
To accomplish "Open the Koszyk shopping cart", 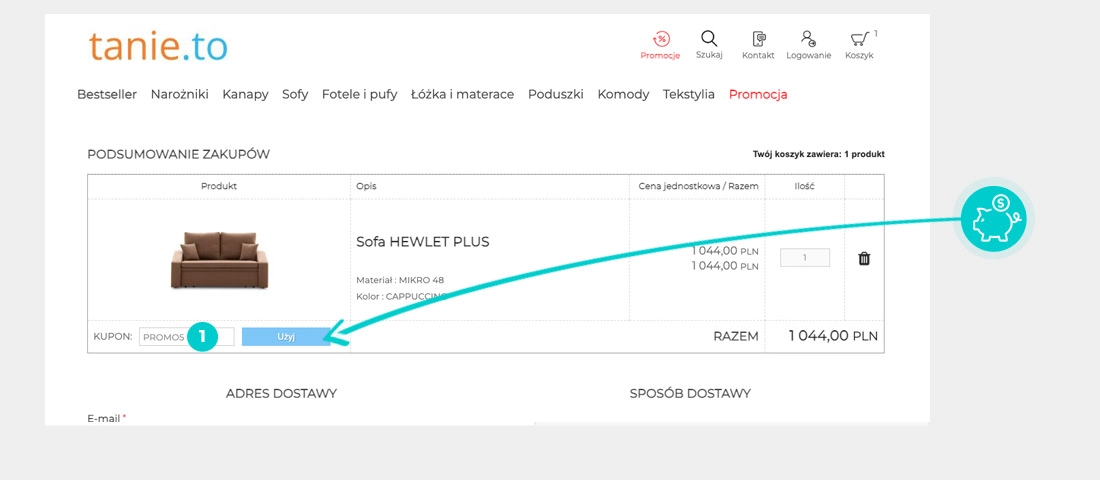I will coord(859,40).
